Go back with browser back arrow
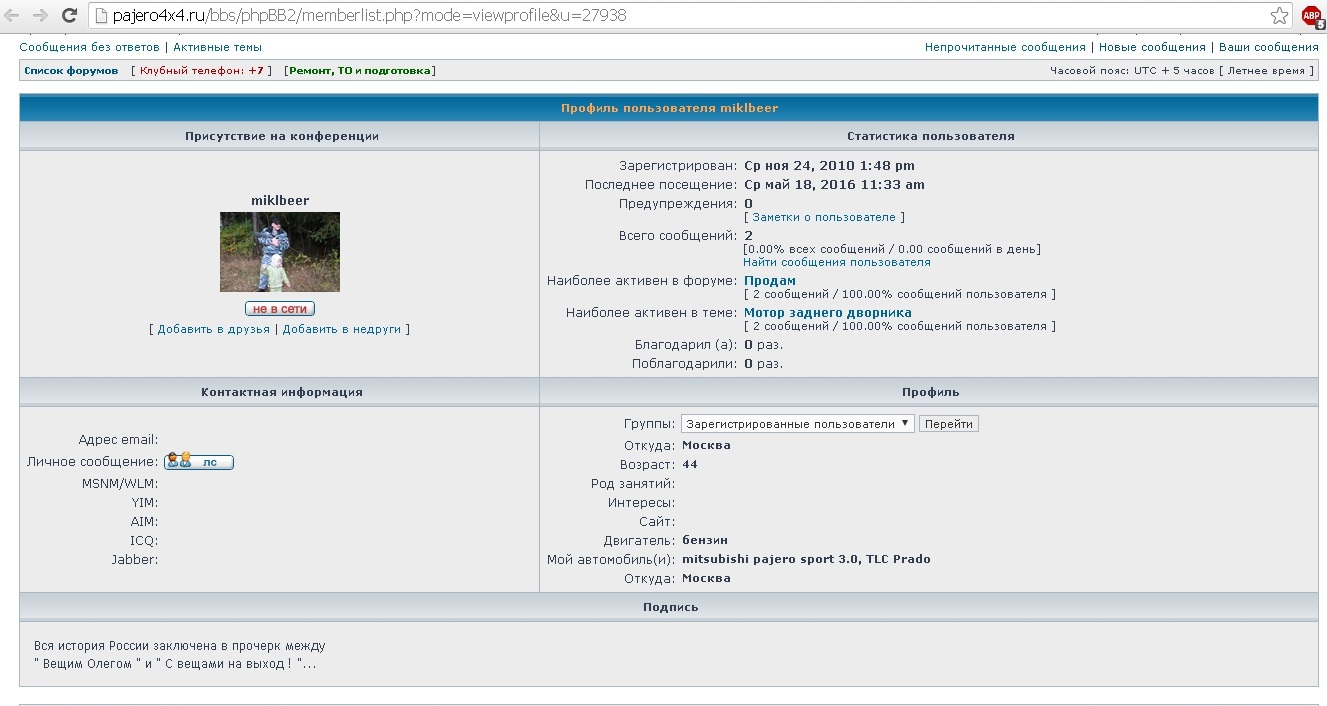The height and width of the screenshot is (706, 1327). (x=13, y=16)
